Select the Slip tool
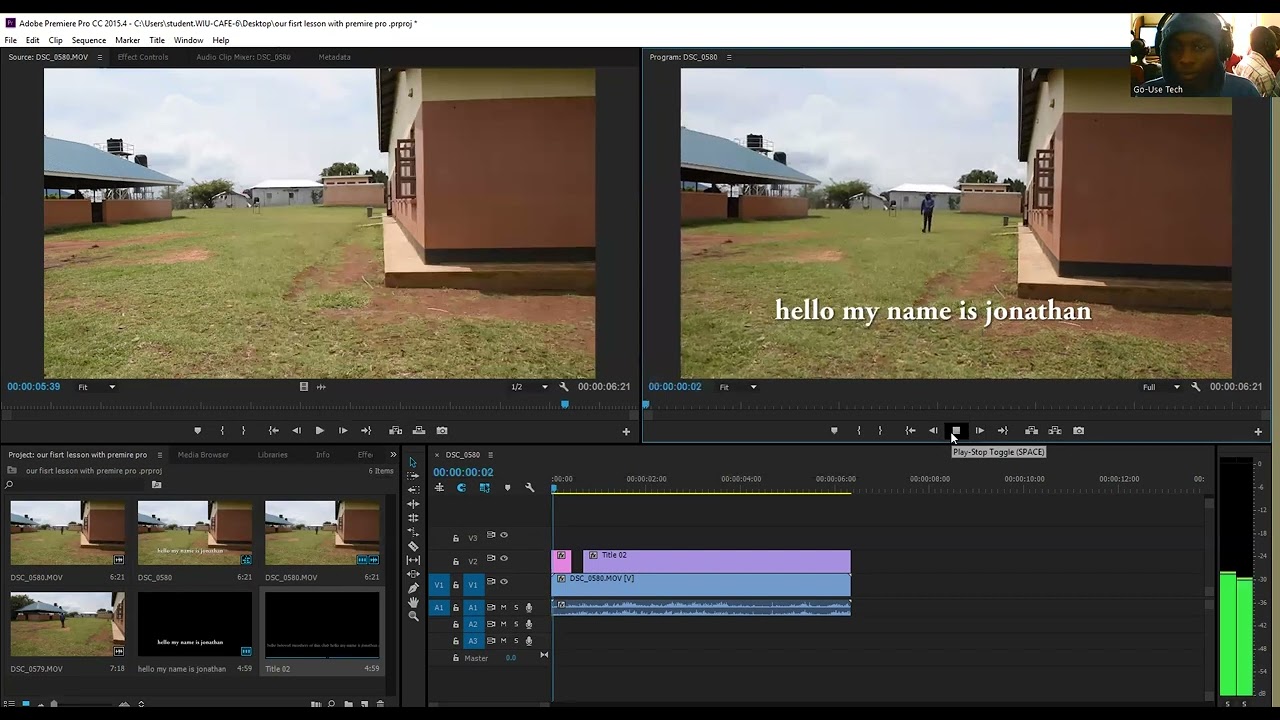This screenshot has width=1280, height=720. 413,560
